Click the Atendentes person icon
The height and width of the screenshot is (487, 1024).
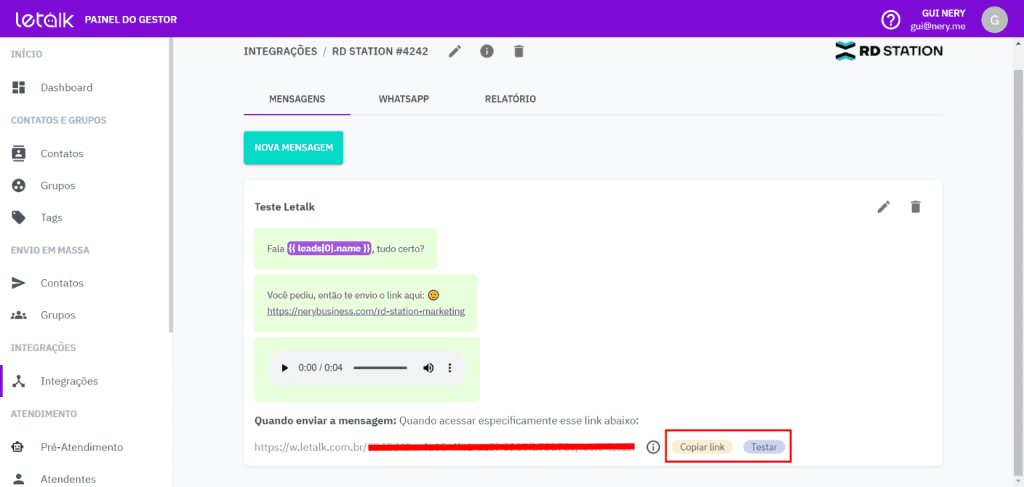click(x=19, y=479)
